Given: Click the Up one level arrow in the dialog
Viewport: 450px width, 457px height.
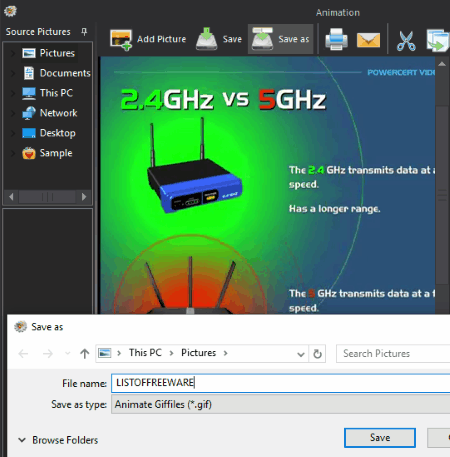Looking at the screenshot, I should 85,353.
